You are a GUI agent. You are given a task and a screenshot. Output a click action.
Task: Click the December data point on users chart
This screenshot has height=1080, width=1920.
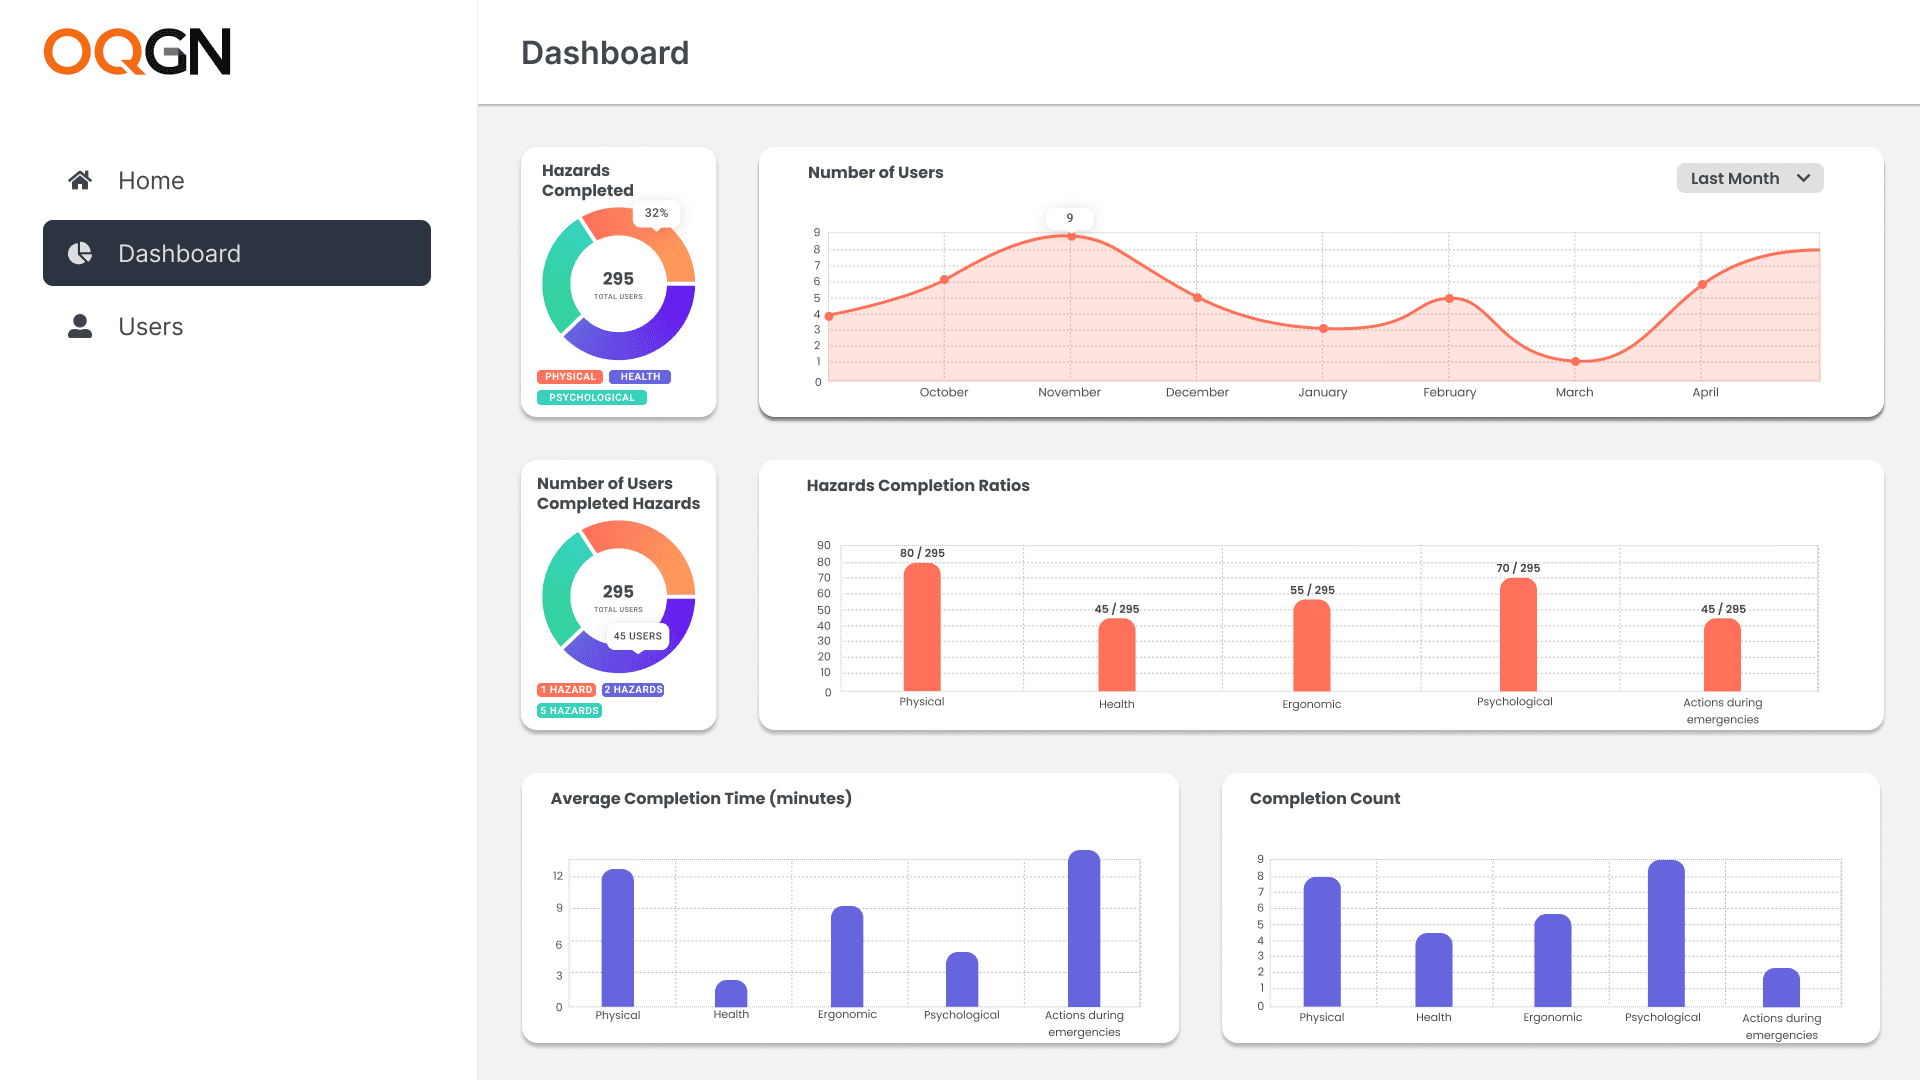click(1198, 298)
